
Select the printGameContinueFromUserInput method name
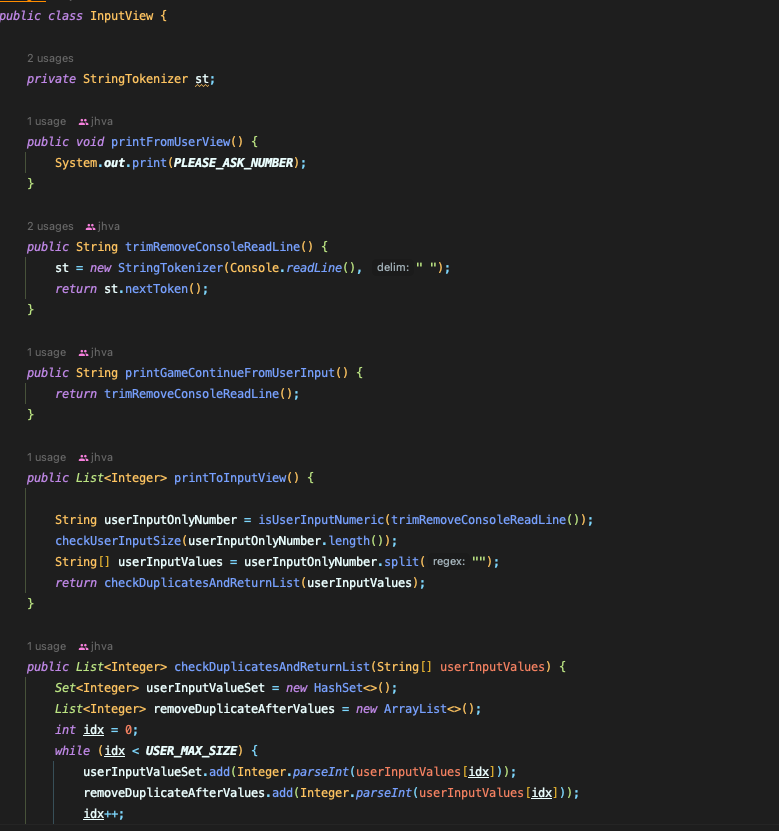[230, 373]
